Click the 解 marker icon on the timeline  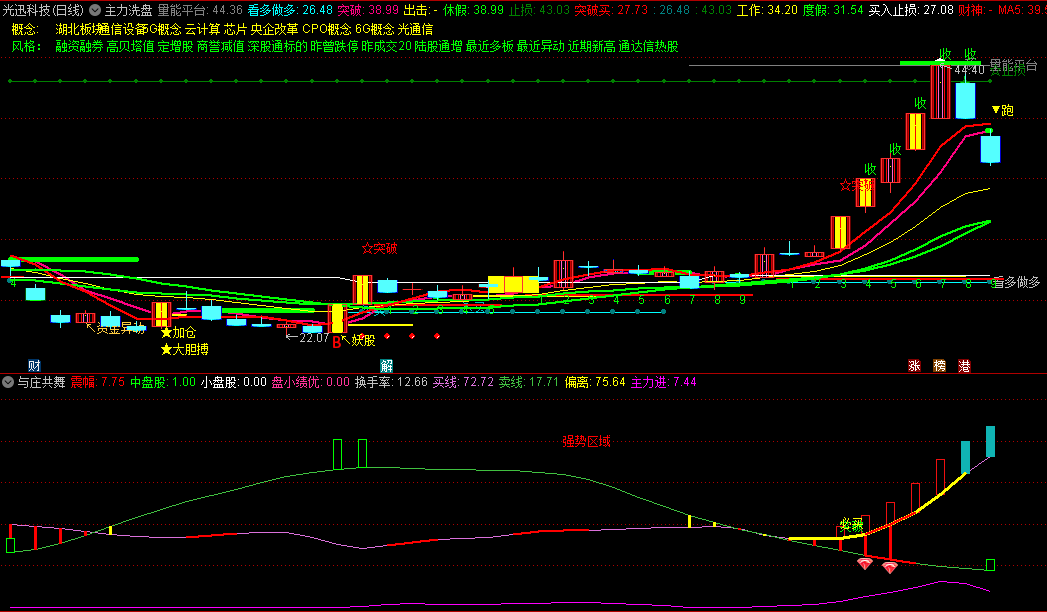[x=387, y=365]
